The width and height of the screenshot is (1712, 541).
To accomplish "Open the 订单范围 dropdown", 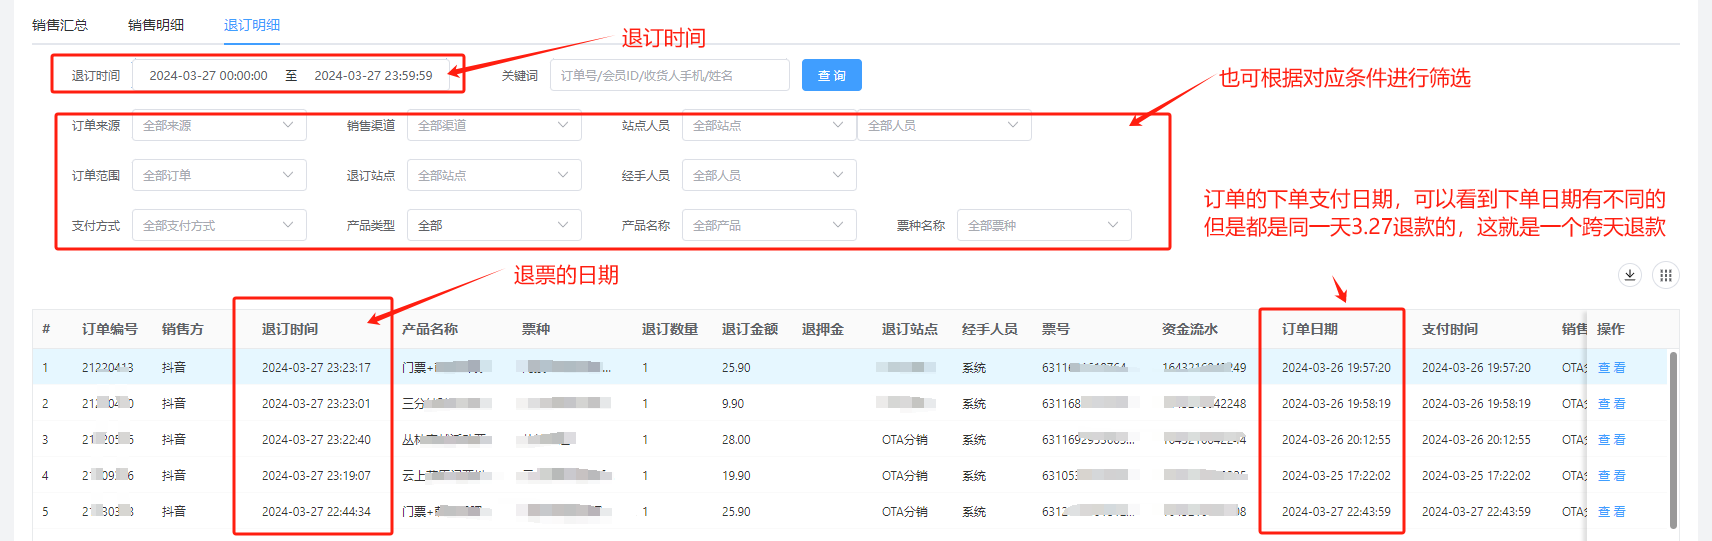I will [x=219, y=176].
